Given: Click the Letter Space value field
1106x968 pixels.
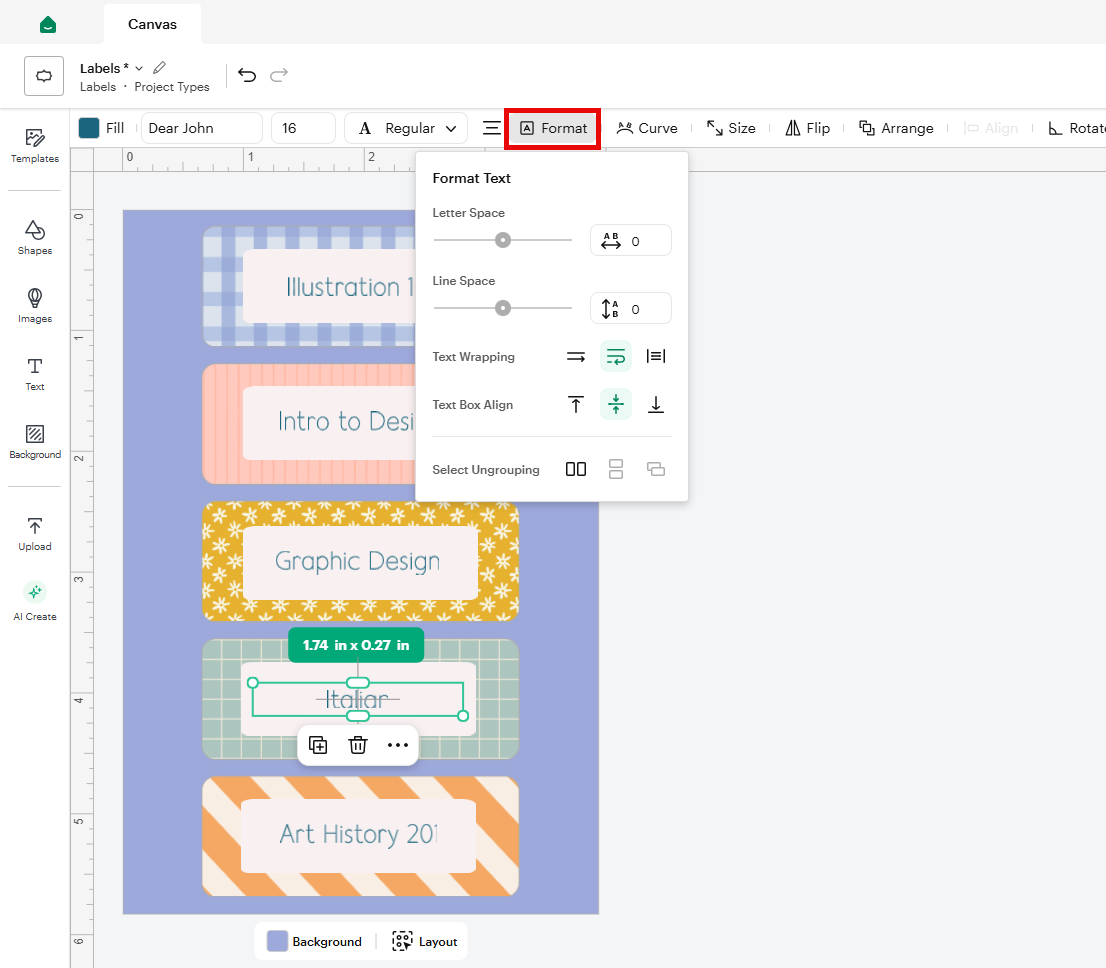Looking at the screenshot, I should coord(631,241).
